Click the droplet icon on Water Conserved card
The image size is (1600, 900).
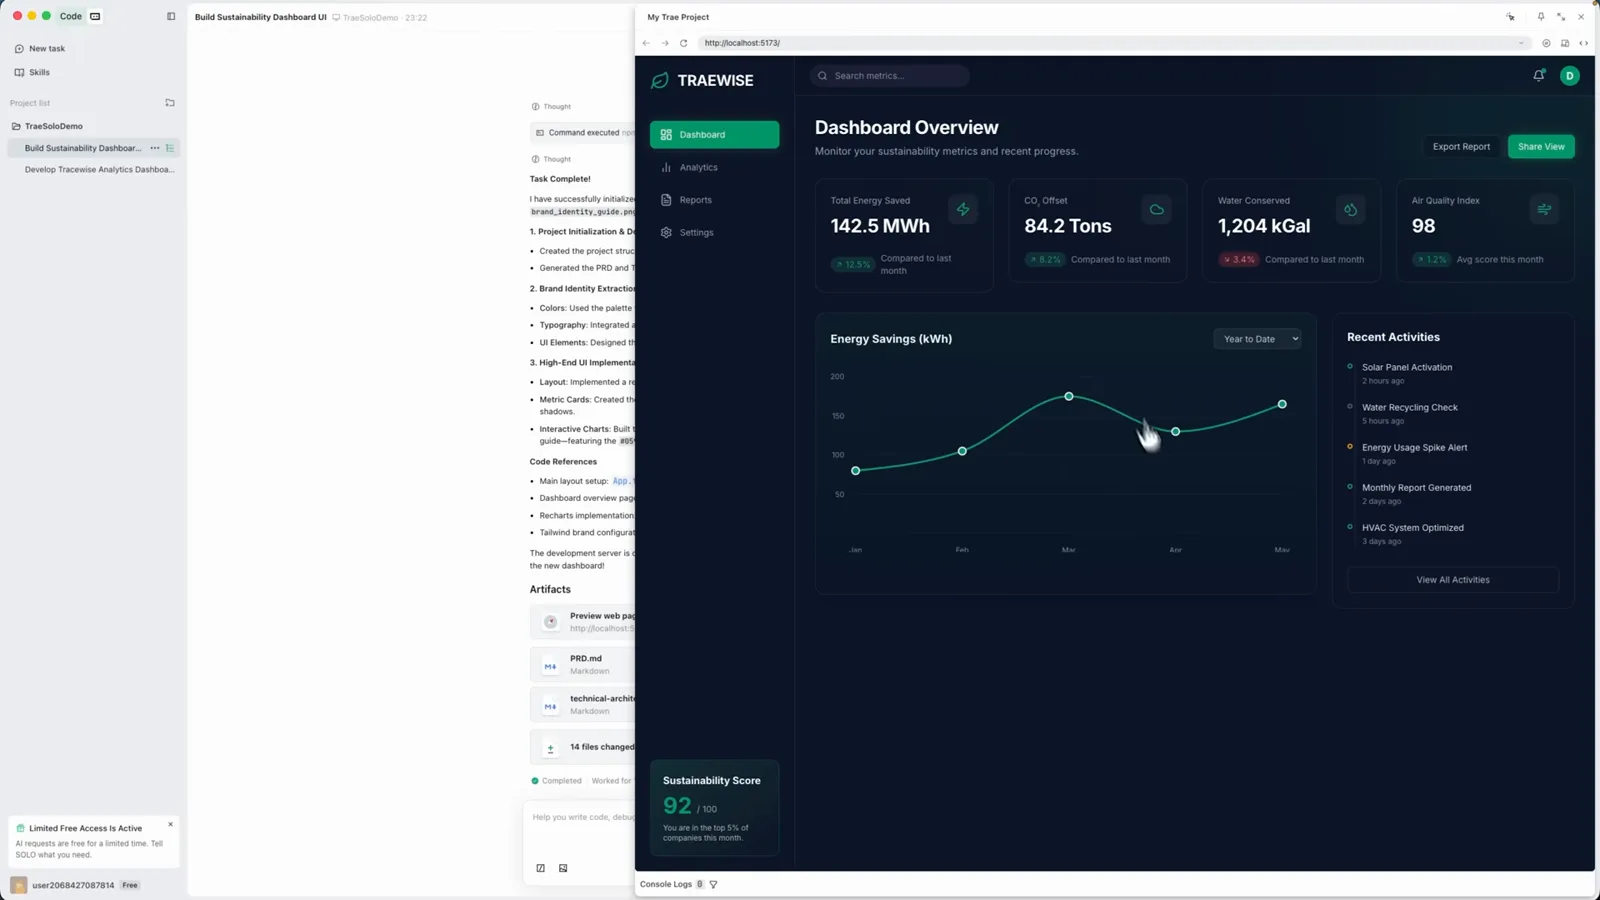pyautogui.click(x=1351, y=209)
